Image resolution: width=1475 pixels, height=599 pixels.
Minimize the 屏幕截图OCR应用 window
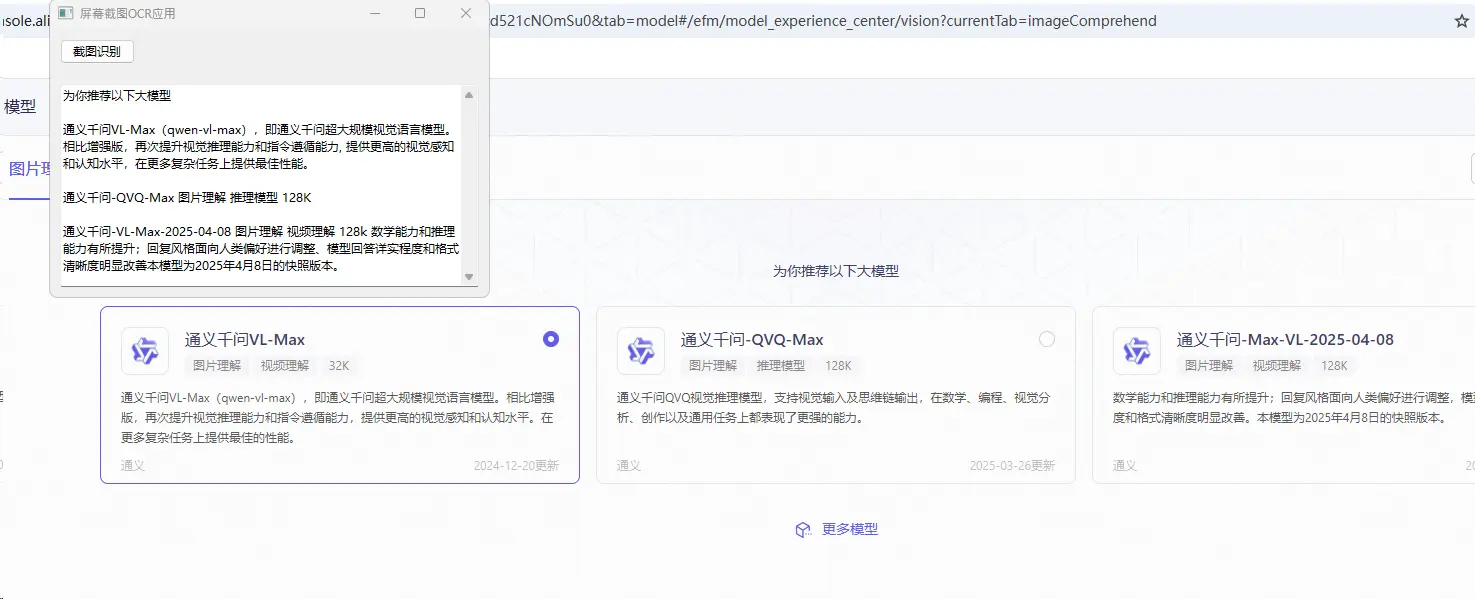[x=376, y=13]
